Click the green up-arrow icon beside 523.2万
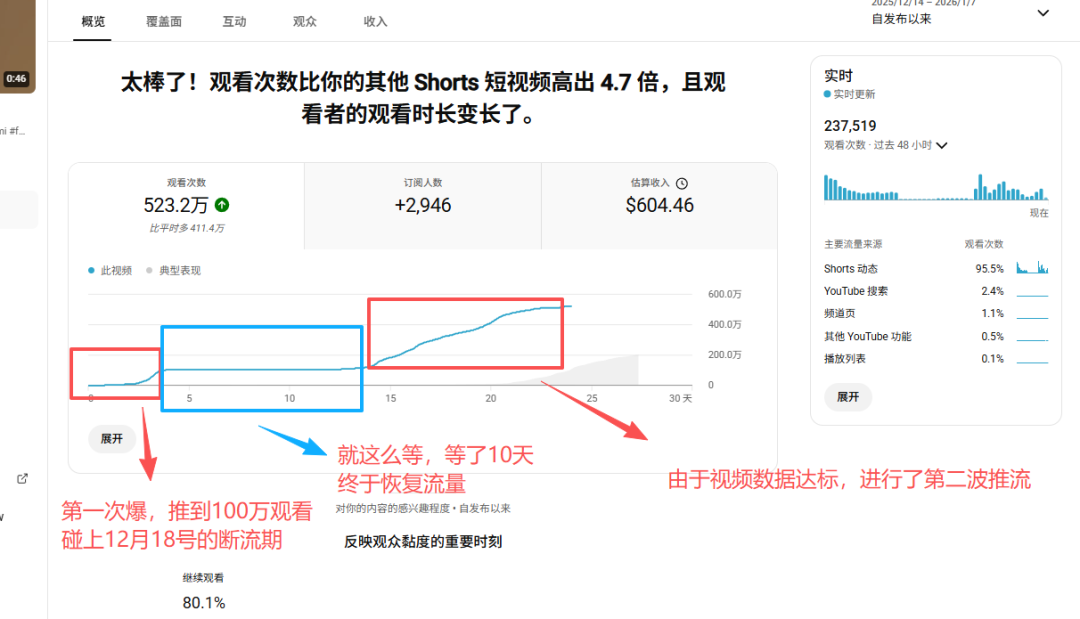The height and width of the screenshot is (619, 1080). (x=222, y=204)
